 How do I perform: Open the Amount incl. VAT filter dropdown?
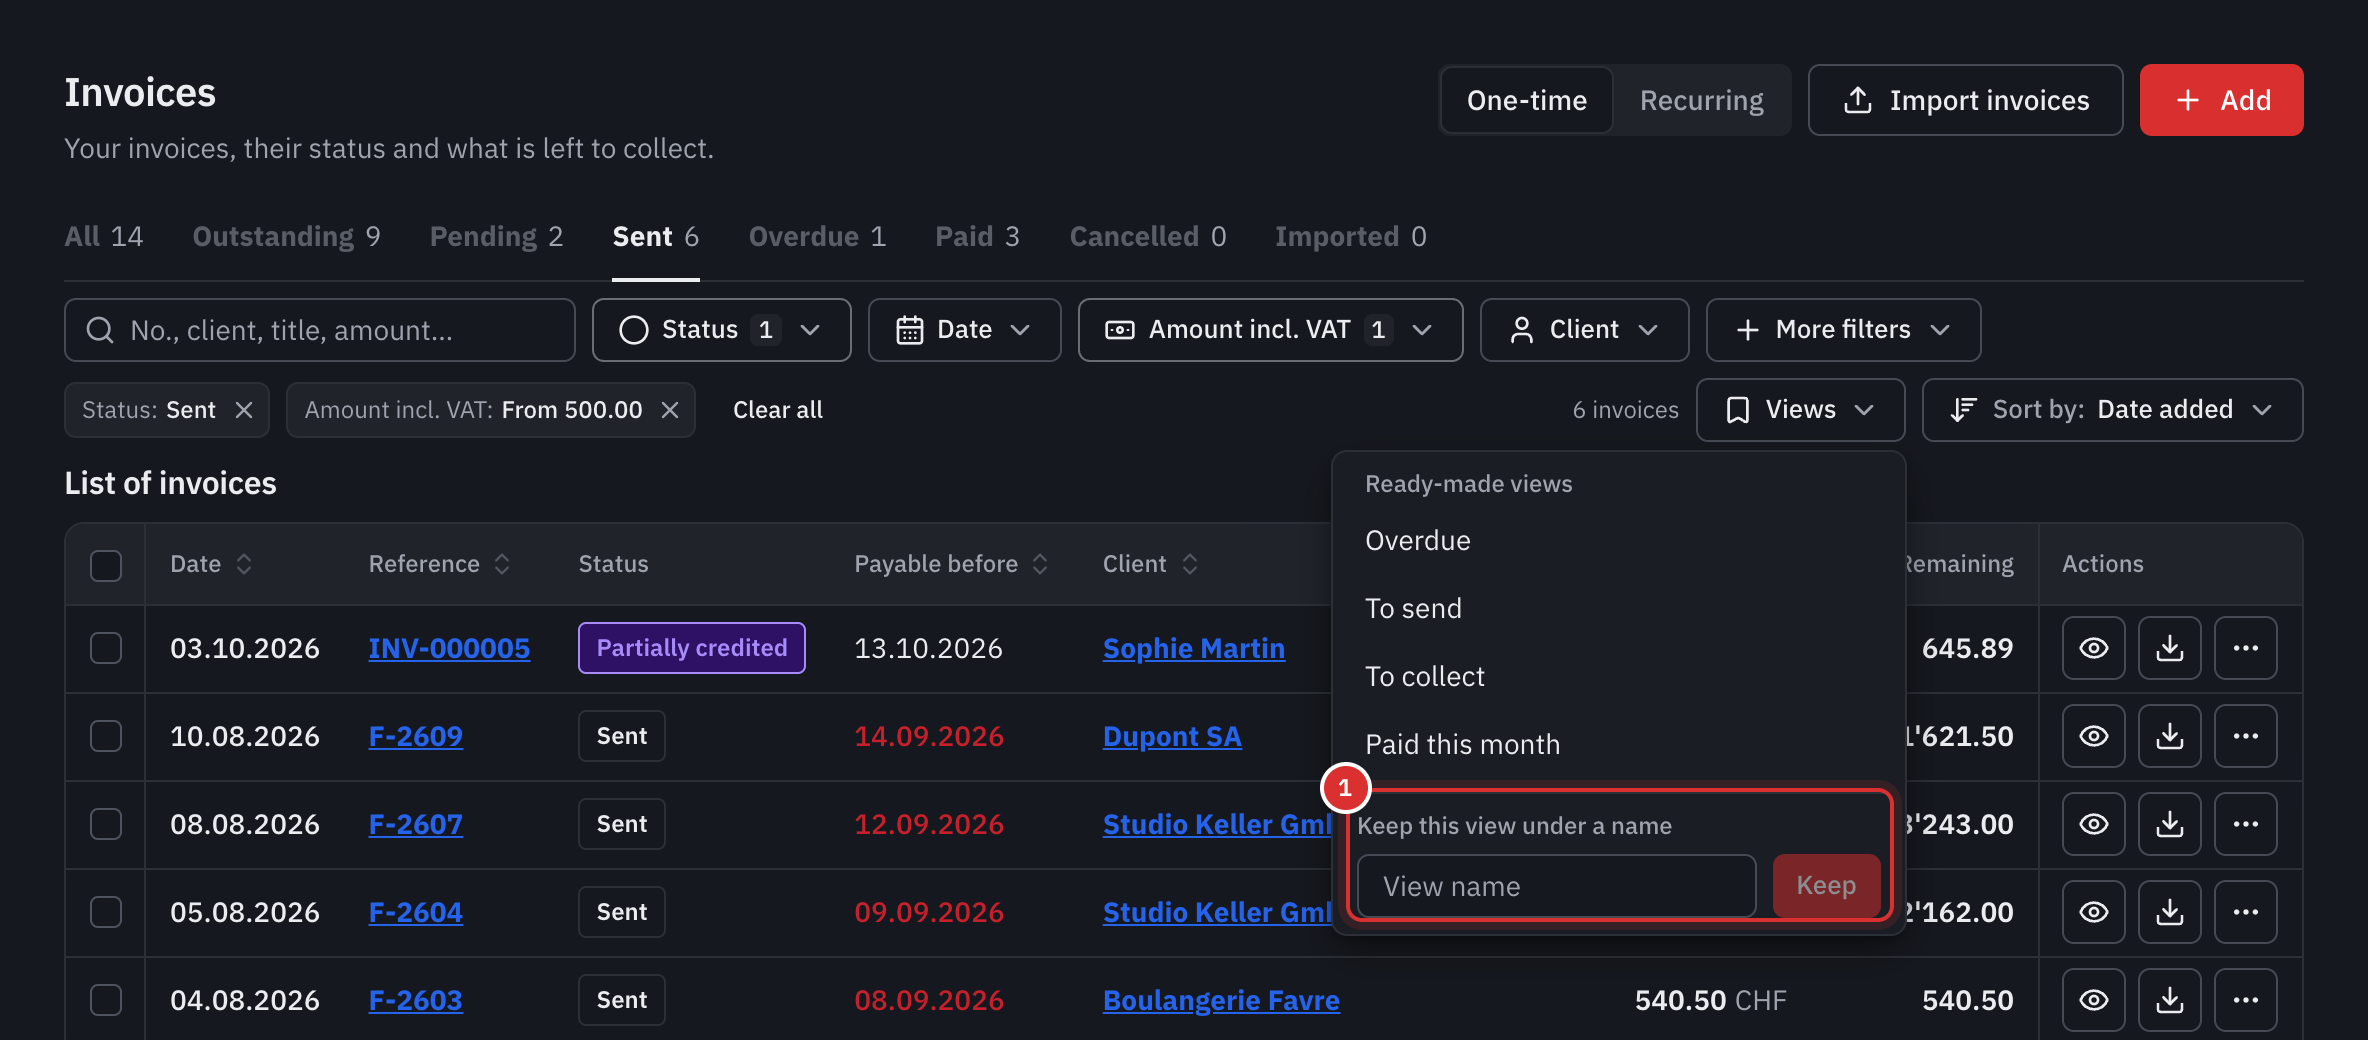click(x=1270, y=330)
